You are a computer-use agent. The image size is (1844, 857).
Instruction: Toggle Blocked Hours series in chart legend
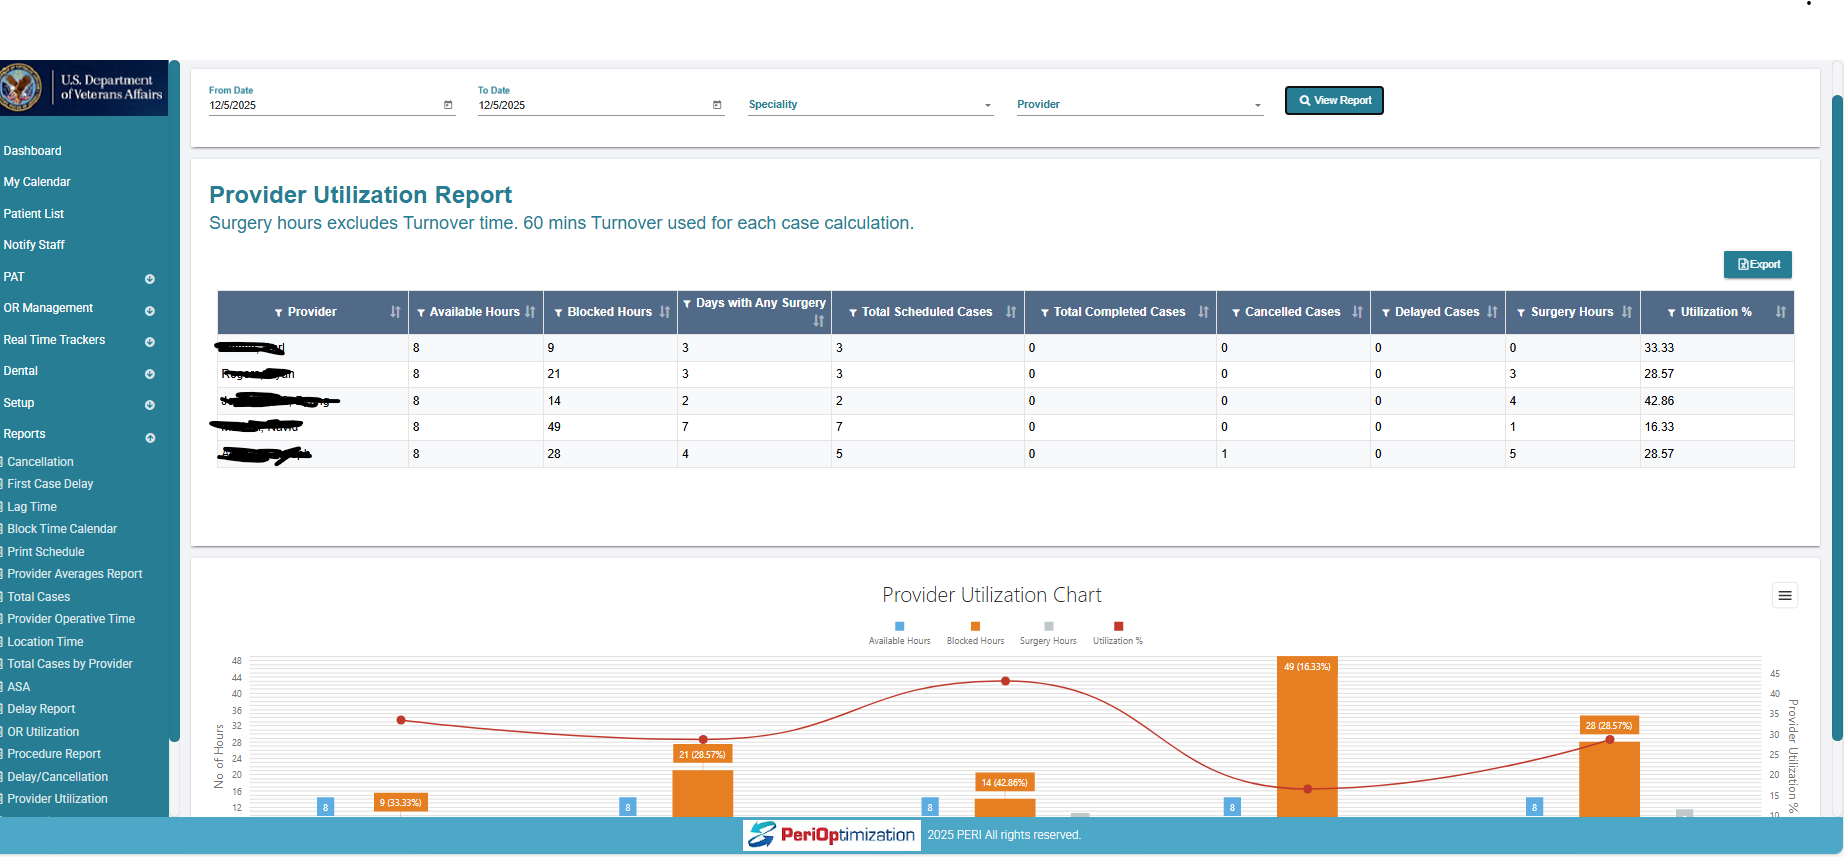pos(975,634)
